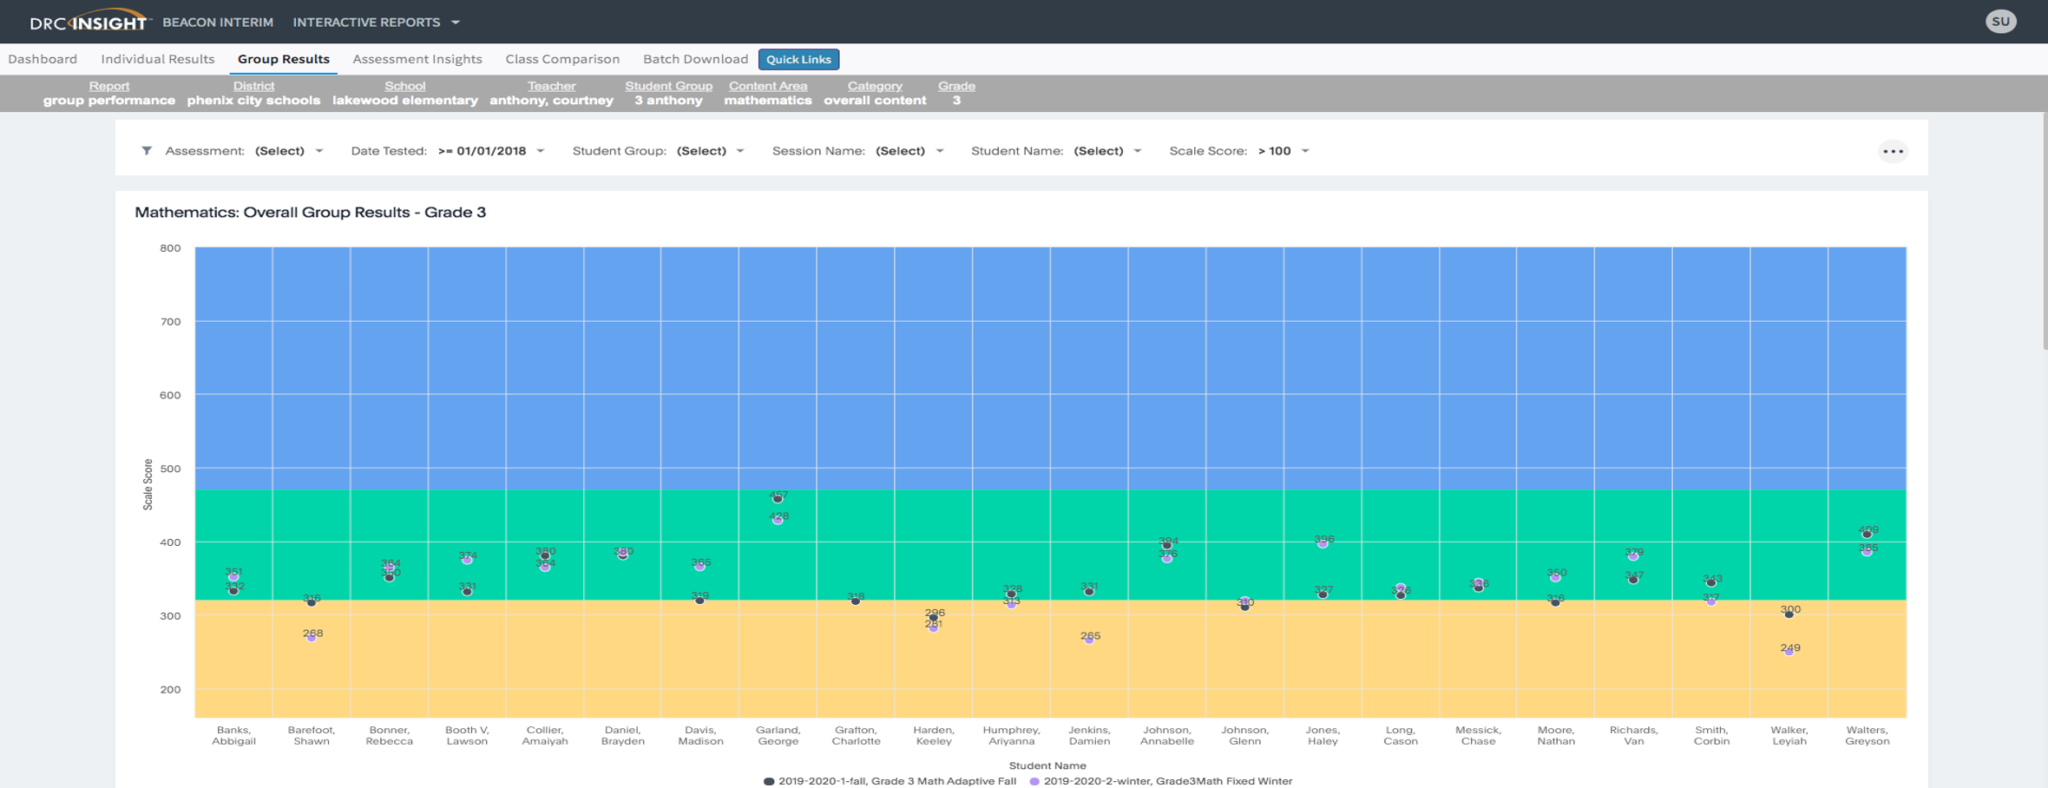Switch to the Class Comparison tab
Screen dimensions: 2048x788
[x=562, y=59]
